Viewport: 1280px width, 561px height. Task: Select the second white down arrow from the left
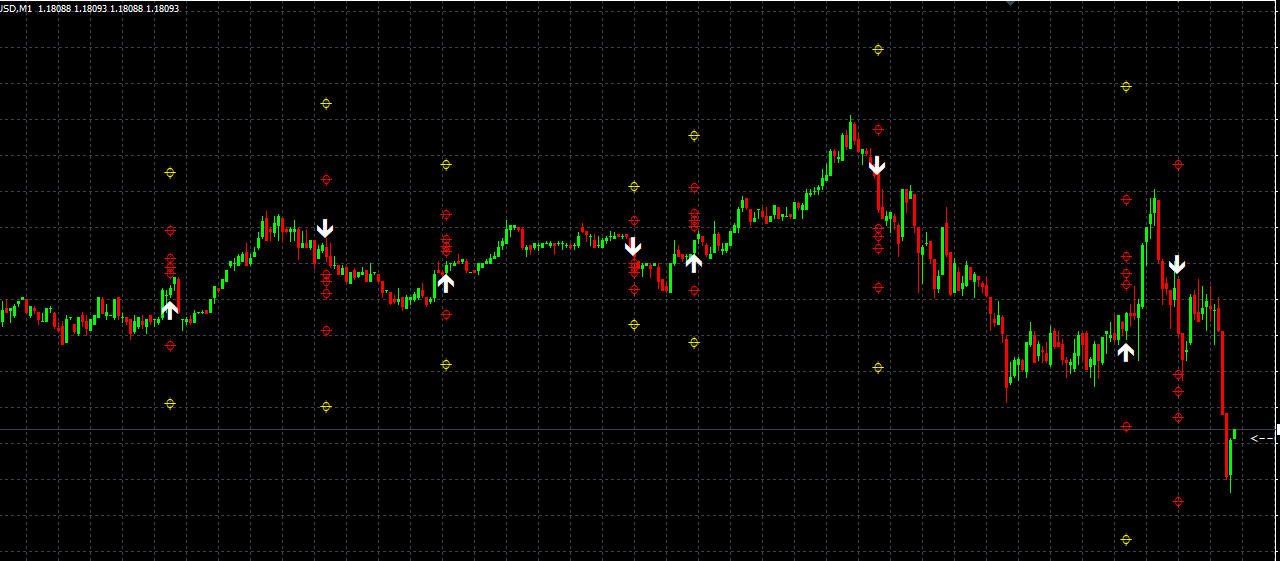tap(633, 246)
